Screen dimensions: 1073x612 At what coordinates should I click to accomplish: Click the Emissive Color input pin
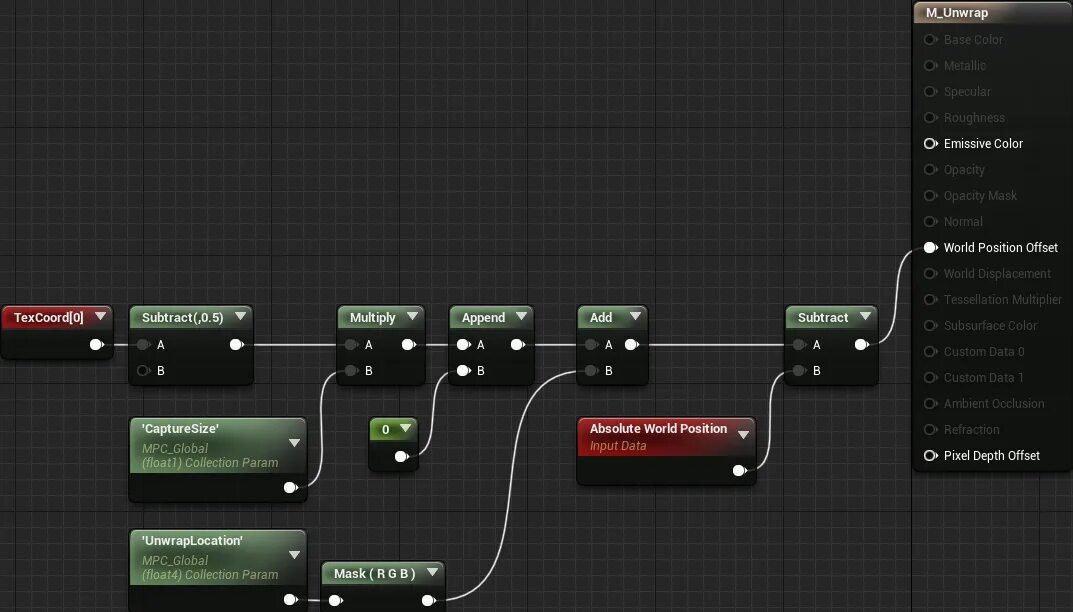pos(931,144)
